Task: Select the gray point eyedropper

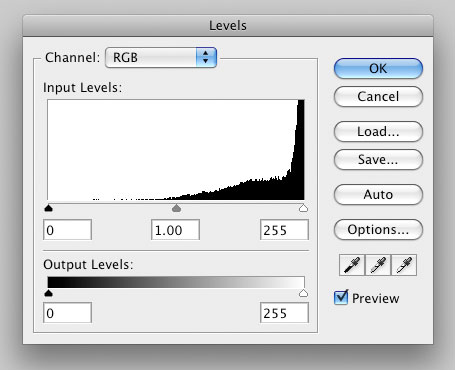Action: coord(378,265)
